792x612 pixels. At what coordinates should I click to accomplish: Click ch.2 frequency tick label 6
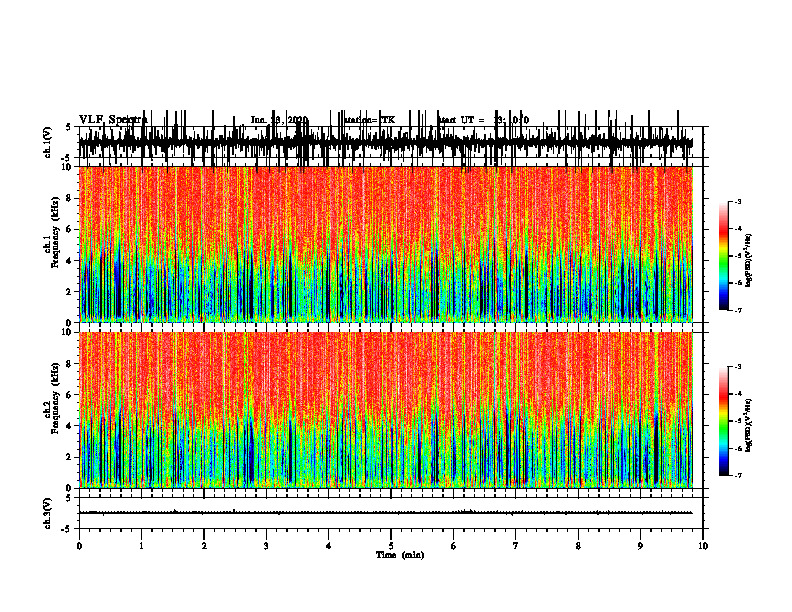click(x=70, y=395)
